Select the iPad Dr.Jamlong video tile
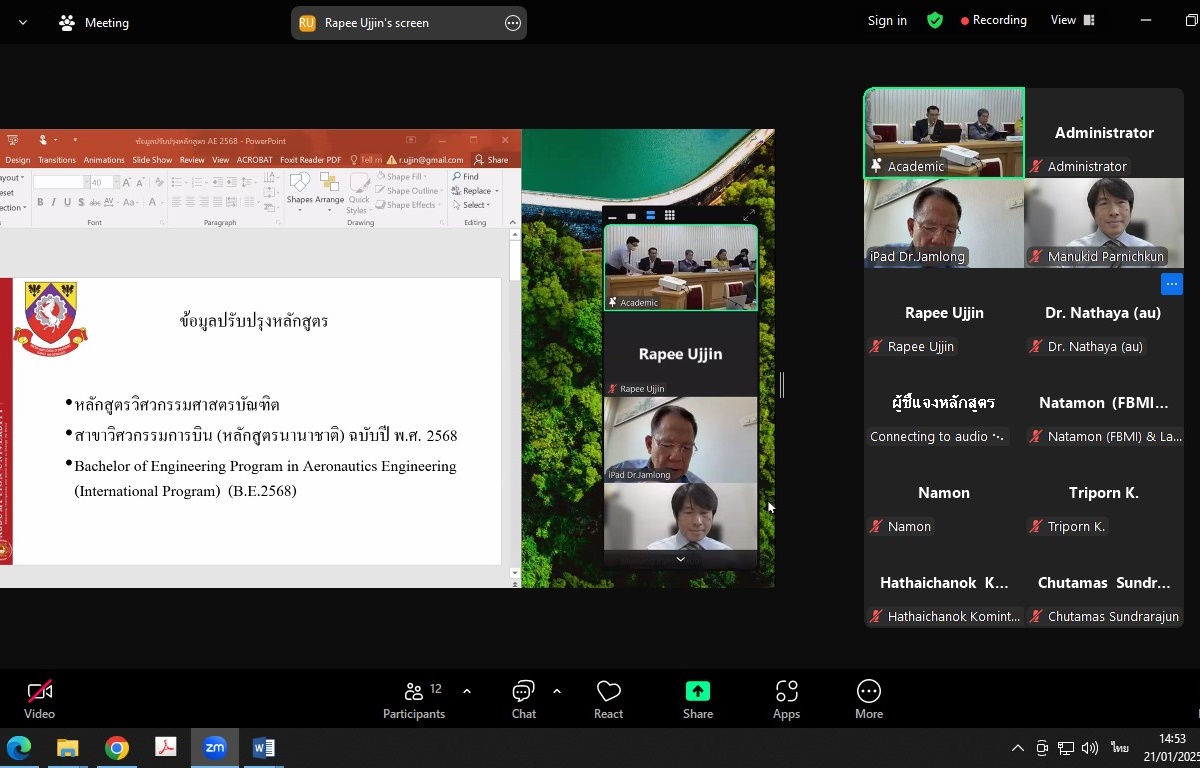Viewport: 1200px width, 768px height. pyautogui.click(x=944, y=222)
